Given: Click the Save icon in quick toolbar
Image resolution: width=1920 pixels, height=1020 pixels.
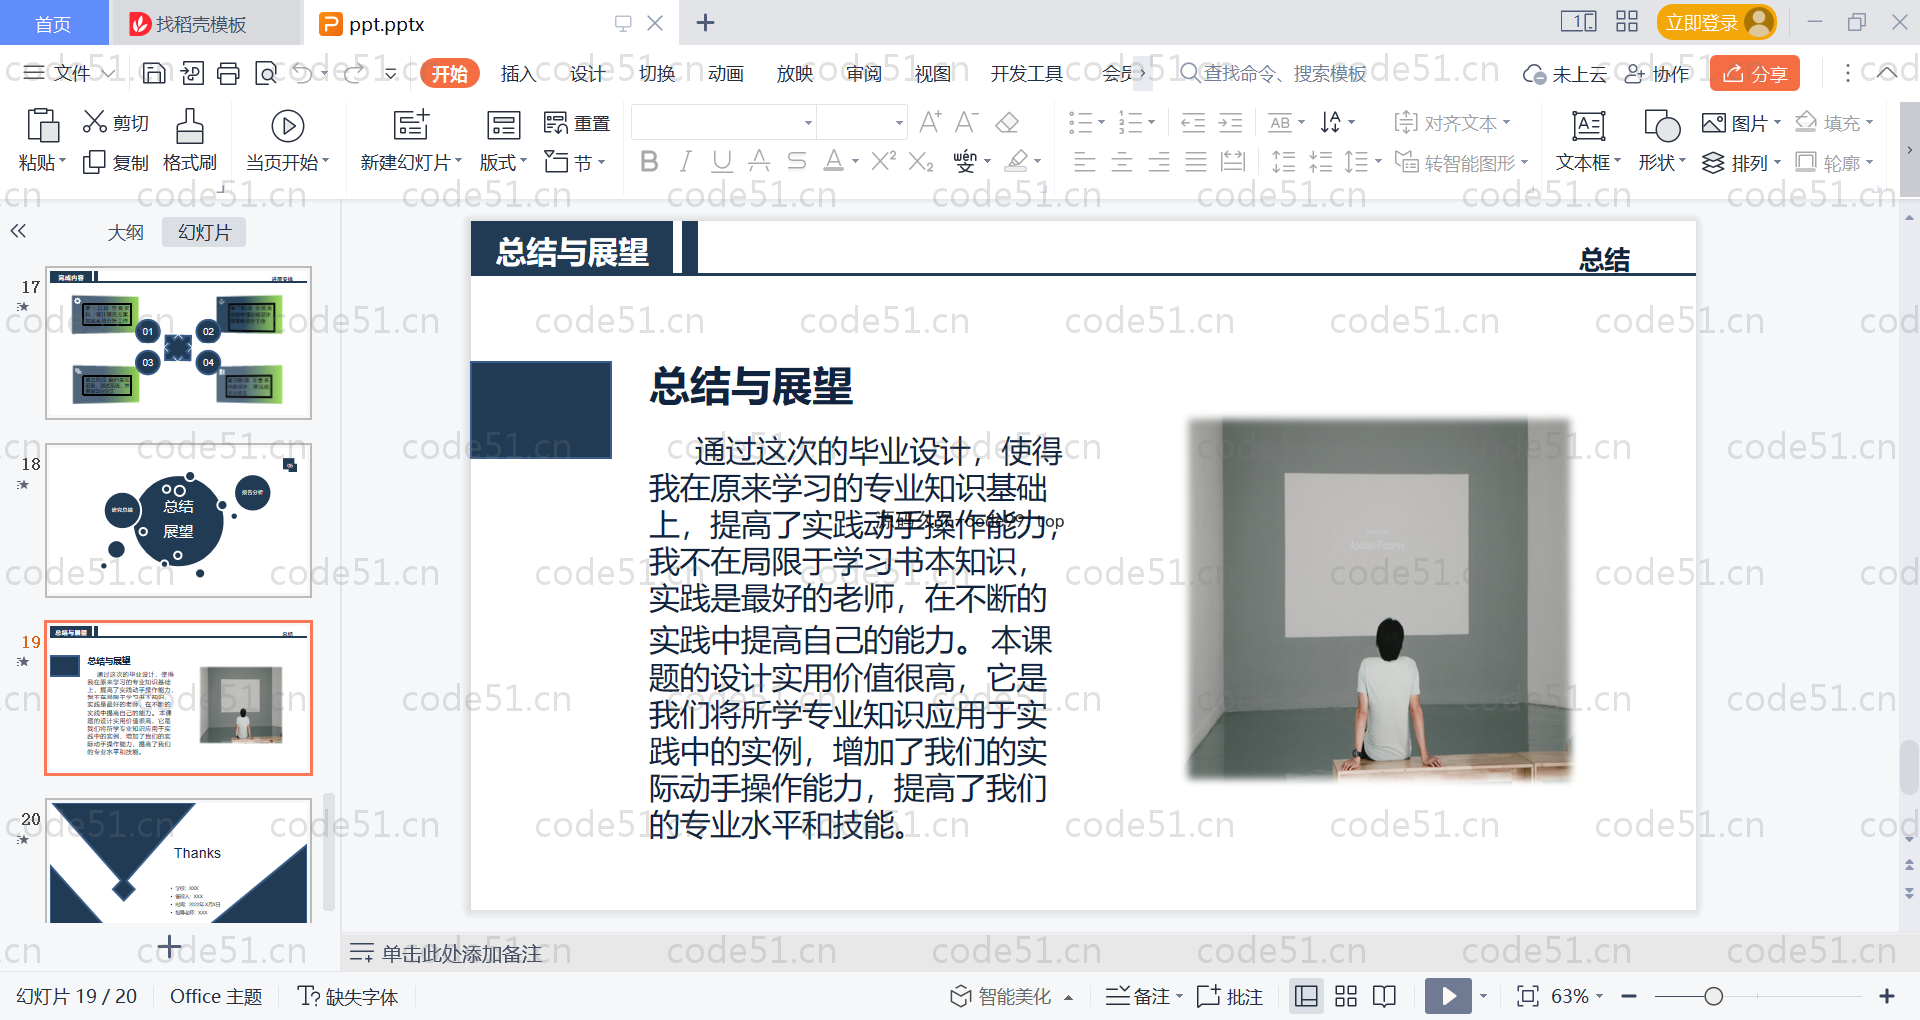Looking at the screenshot, I should (154, 73).
